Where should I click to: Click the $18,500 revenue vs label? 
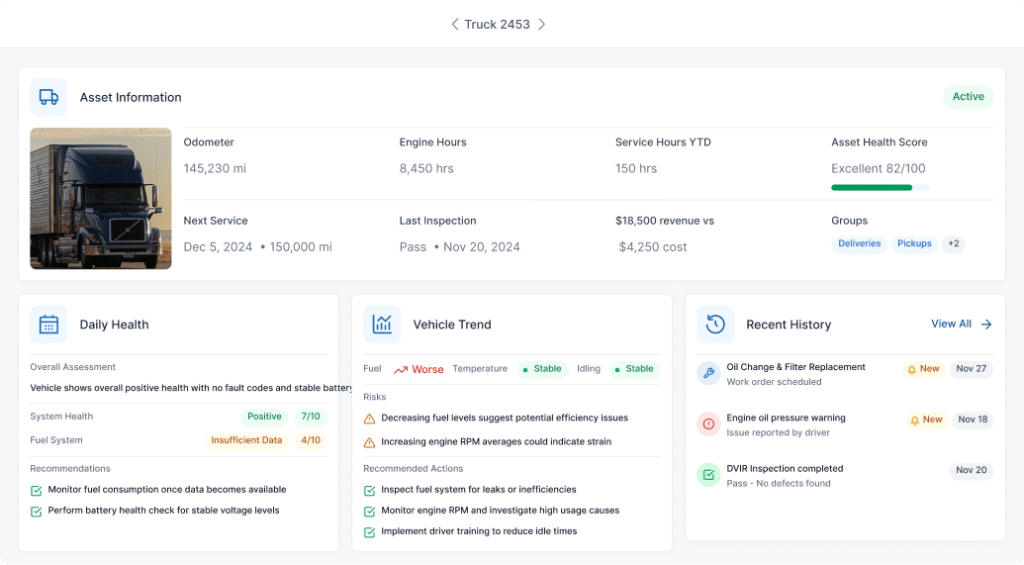click(x=665, y=221)
